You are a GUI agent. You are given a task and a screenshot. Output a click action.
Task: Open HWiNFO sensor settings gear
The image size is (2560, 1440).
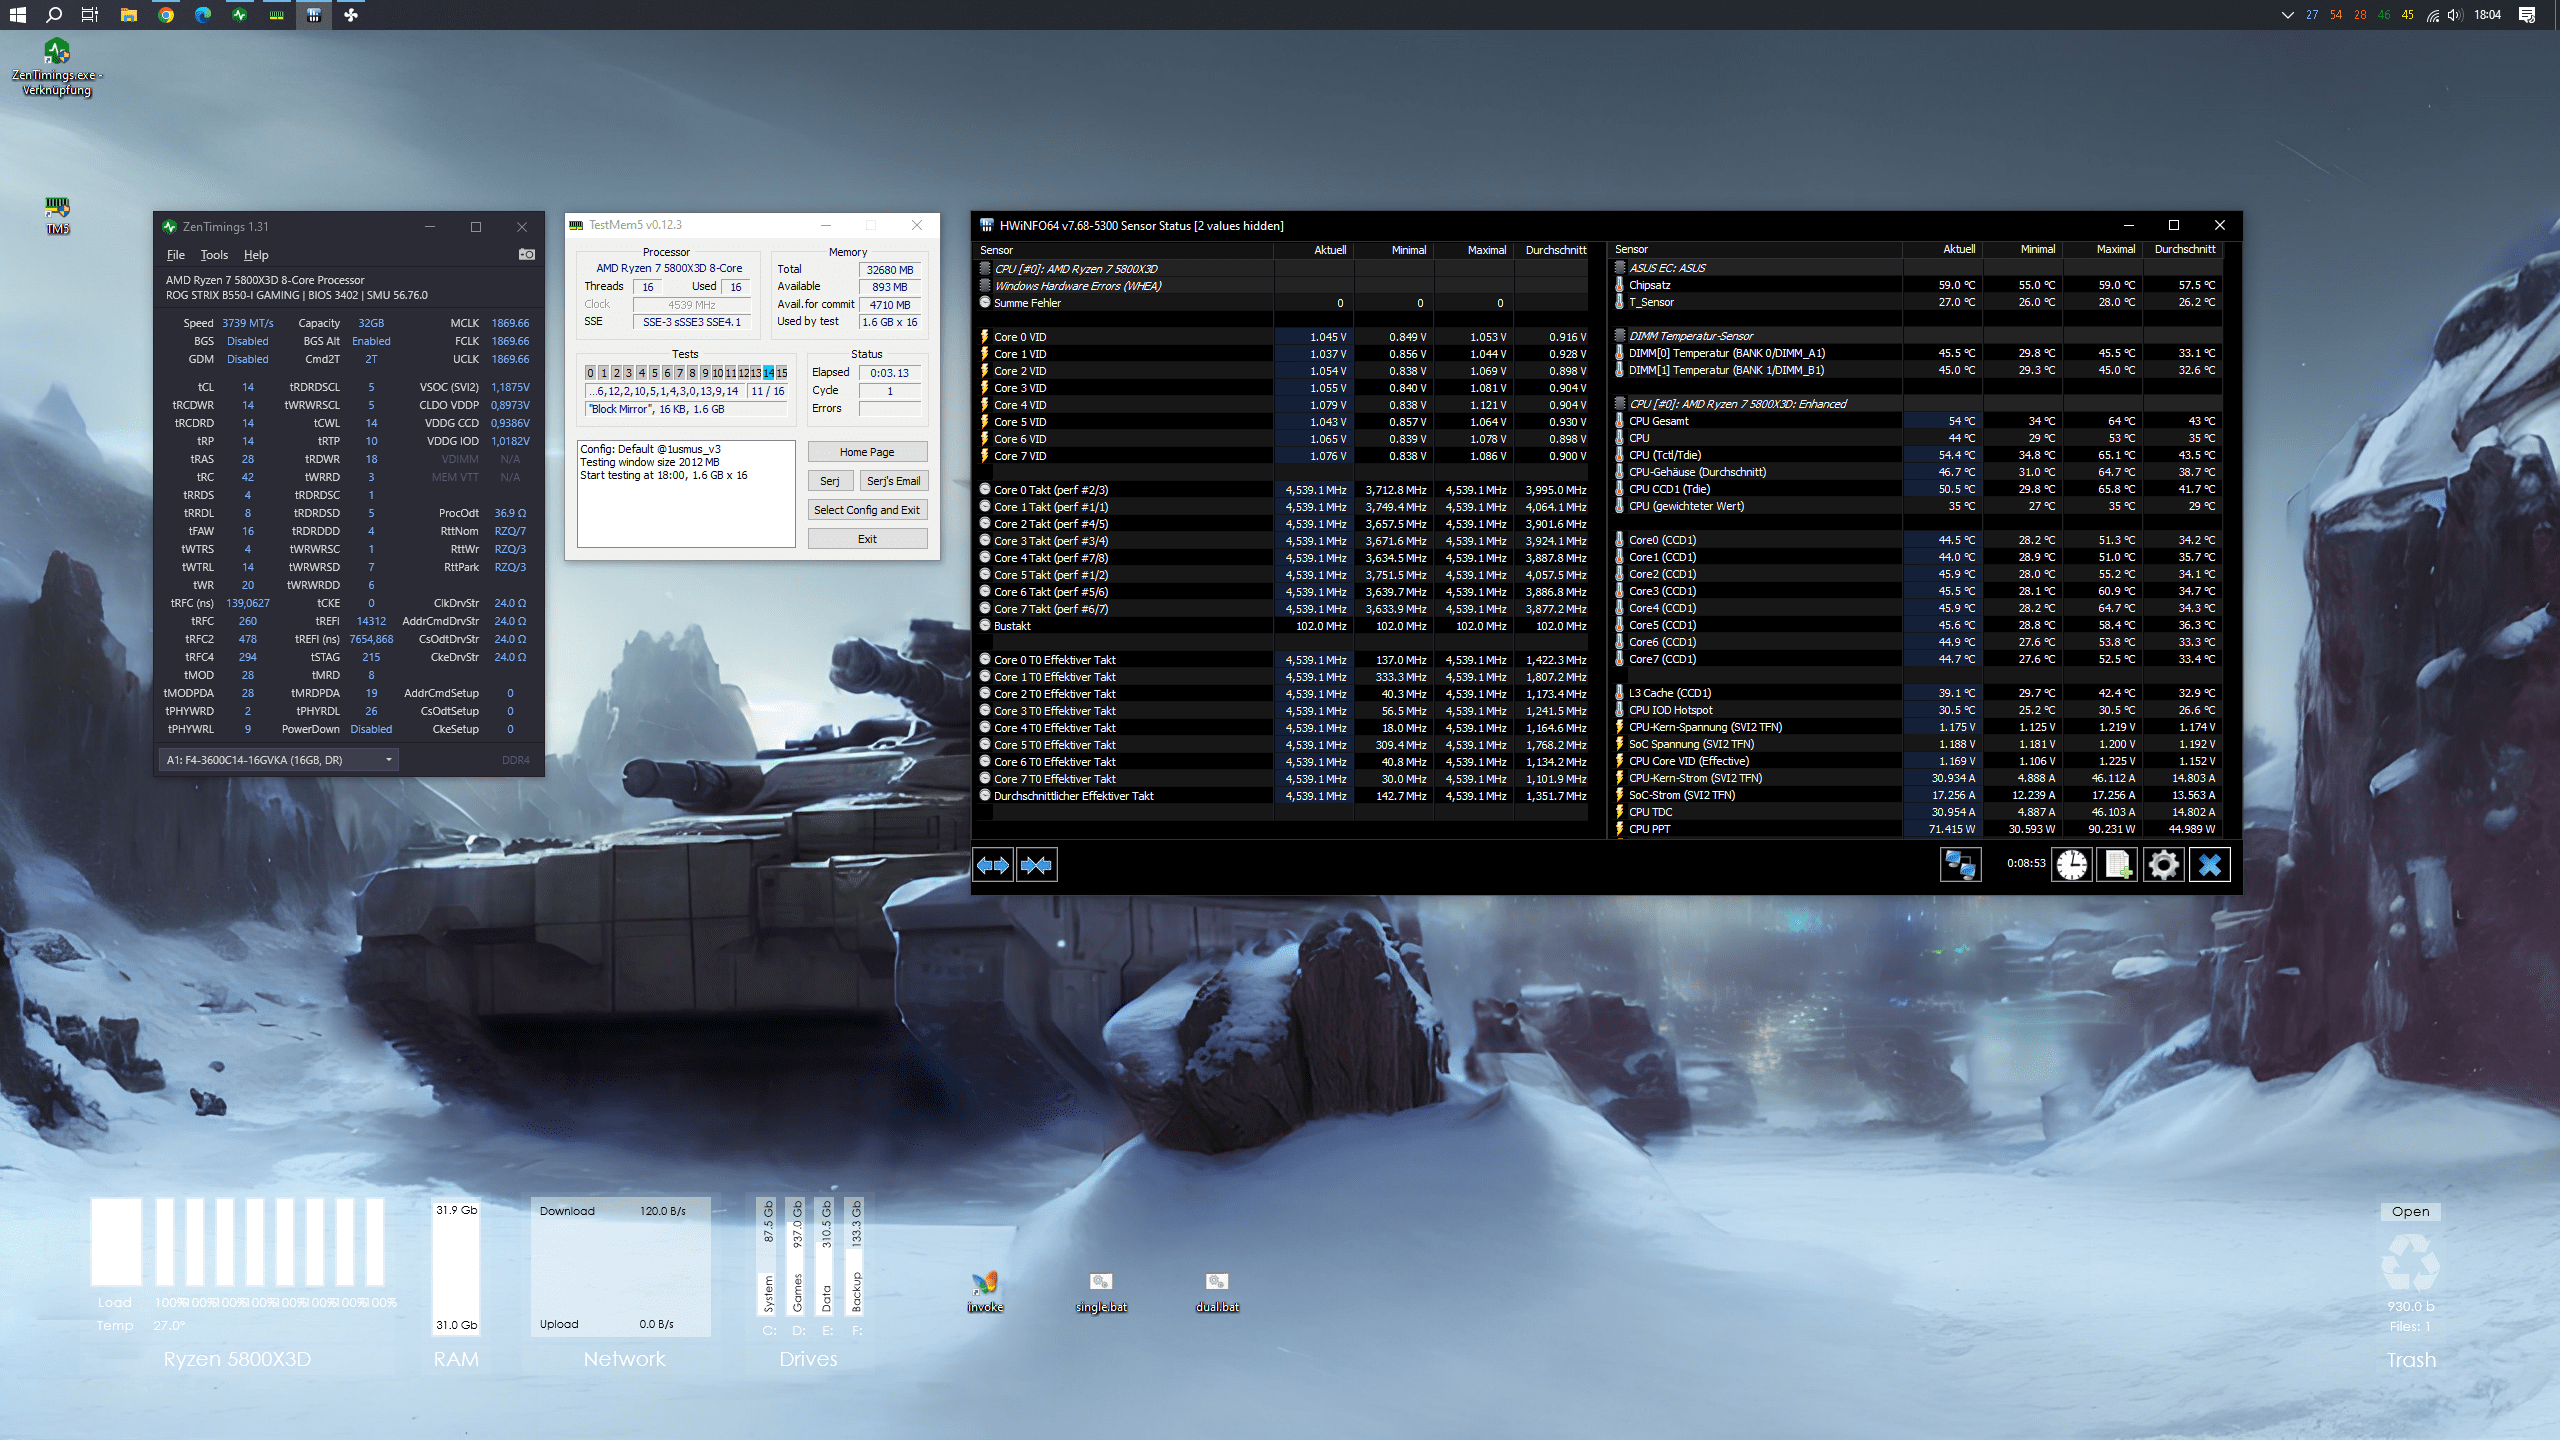[2163, 865]
